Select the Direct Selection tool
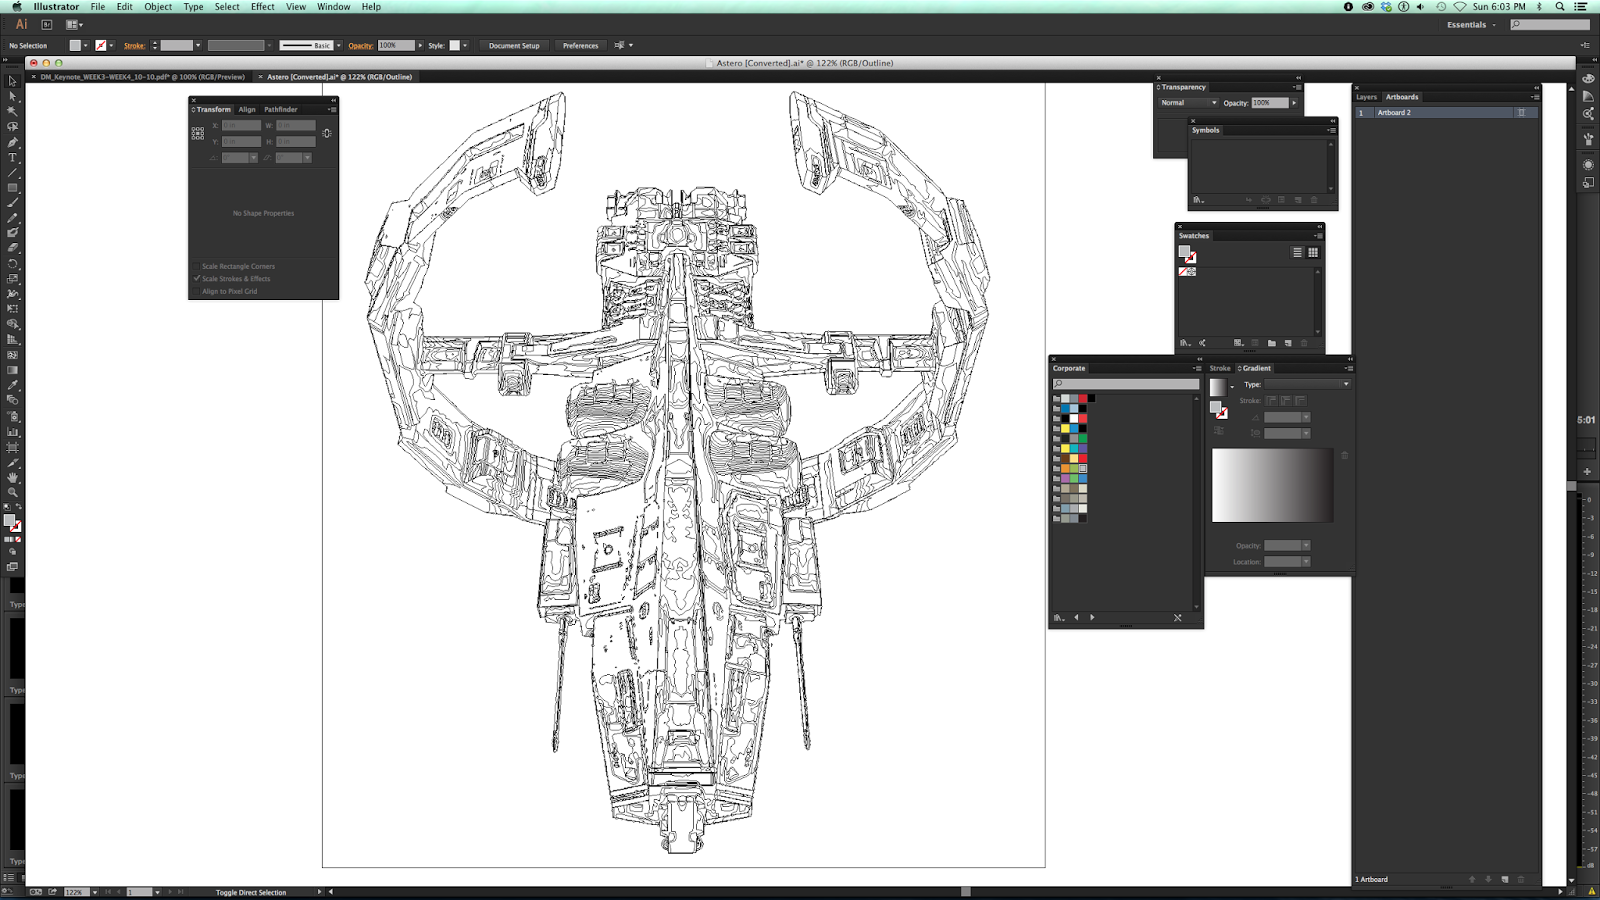 pyautogui.click(x=13, y=96)
